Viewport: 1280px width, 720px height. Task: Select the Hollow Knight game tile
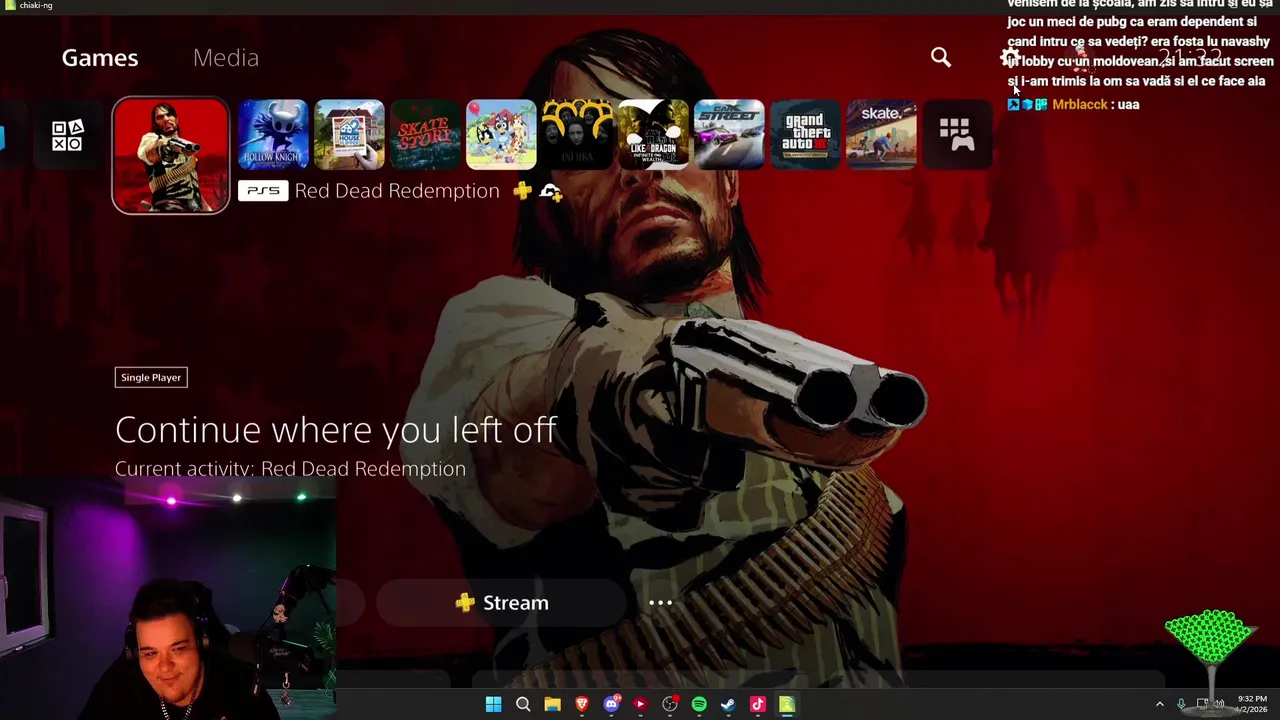tap(273, 134)
